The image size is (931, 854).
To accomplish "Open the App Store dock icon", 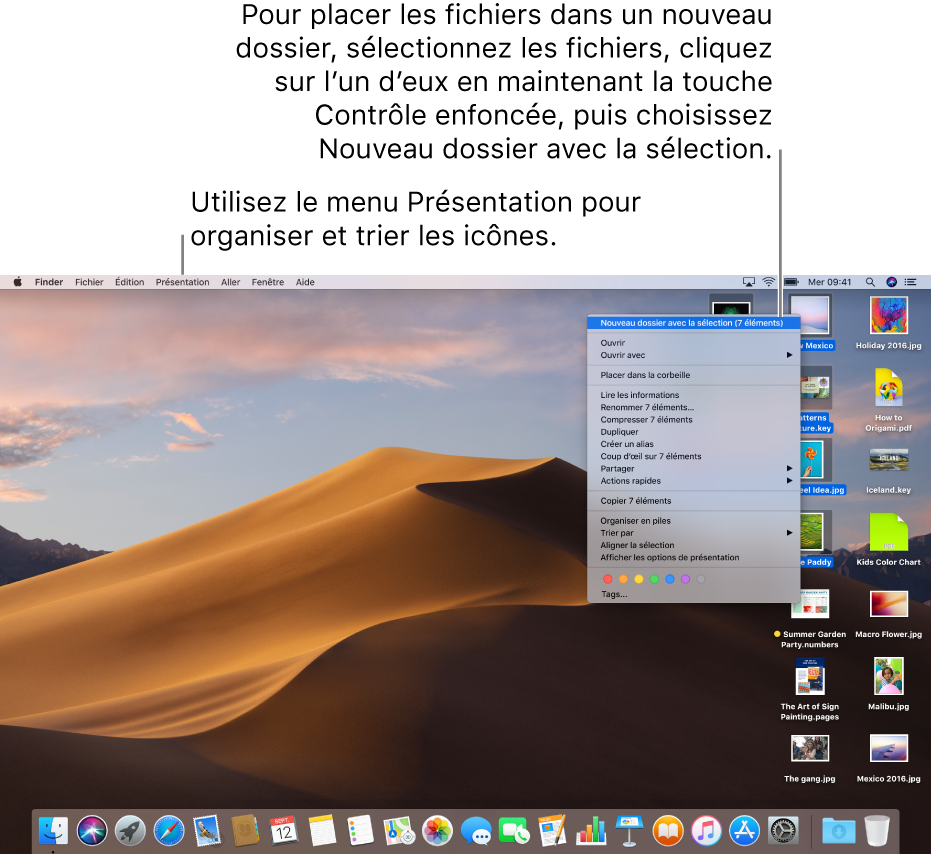I will click(x=744, y=830).
